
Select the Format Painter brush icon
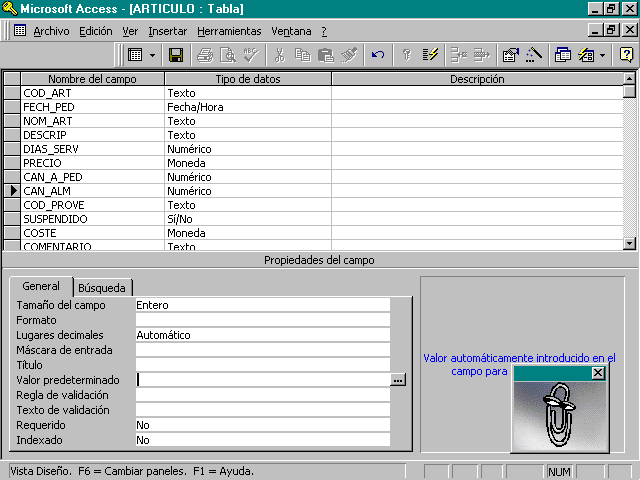pyautogui.click(x=349, y=55)
